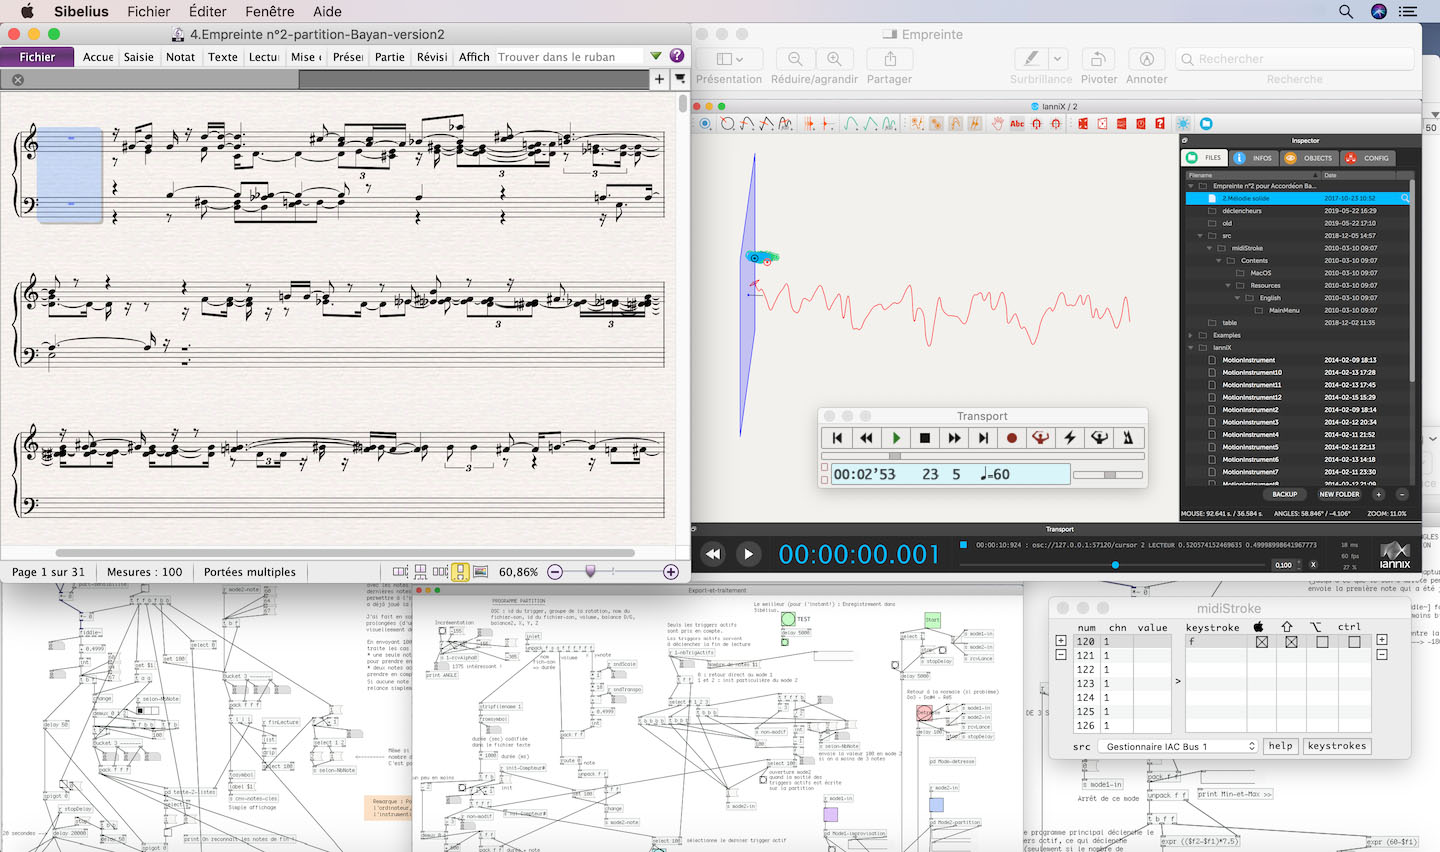Click Sibelius zoom in plus button

(671, 572)
